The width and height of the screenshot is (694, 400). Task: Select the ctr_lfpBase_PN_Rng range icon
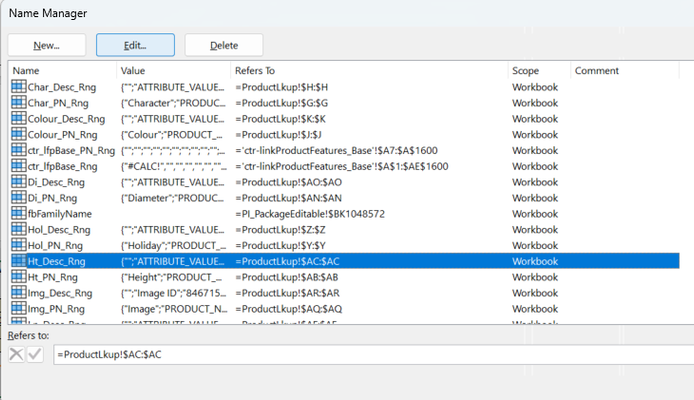[x=19, y=150]
